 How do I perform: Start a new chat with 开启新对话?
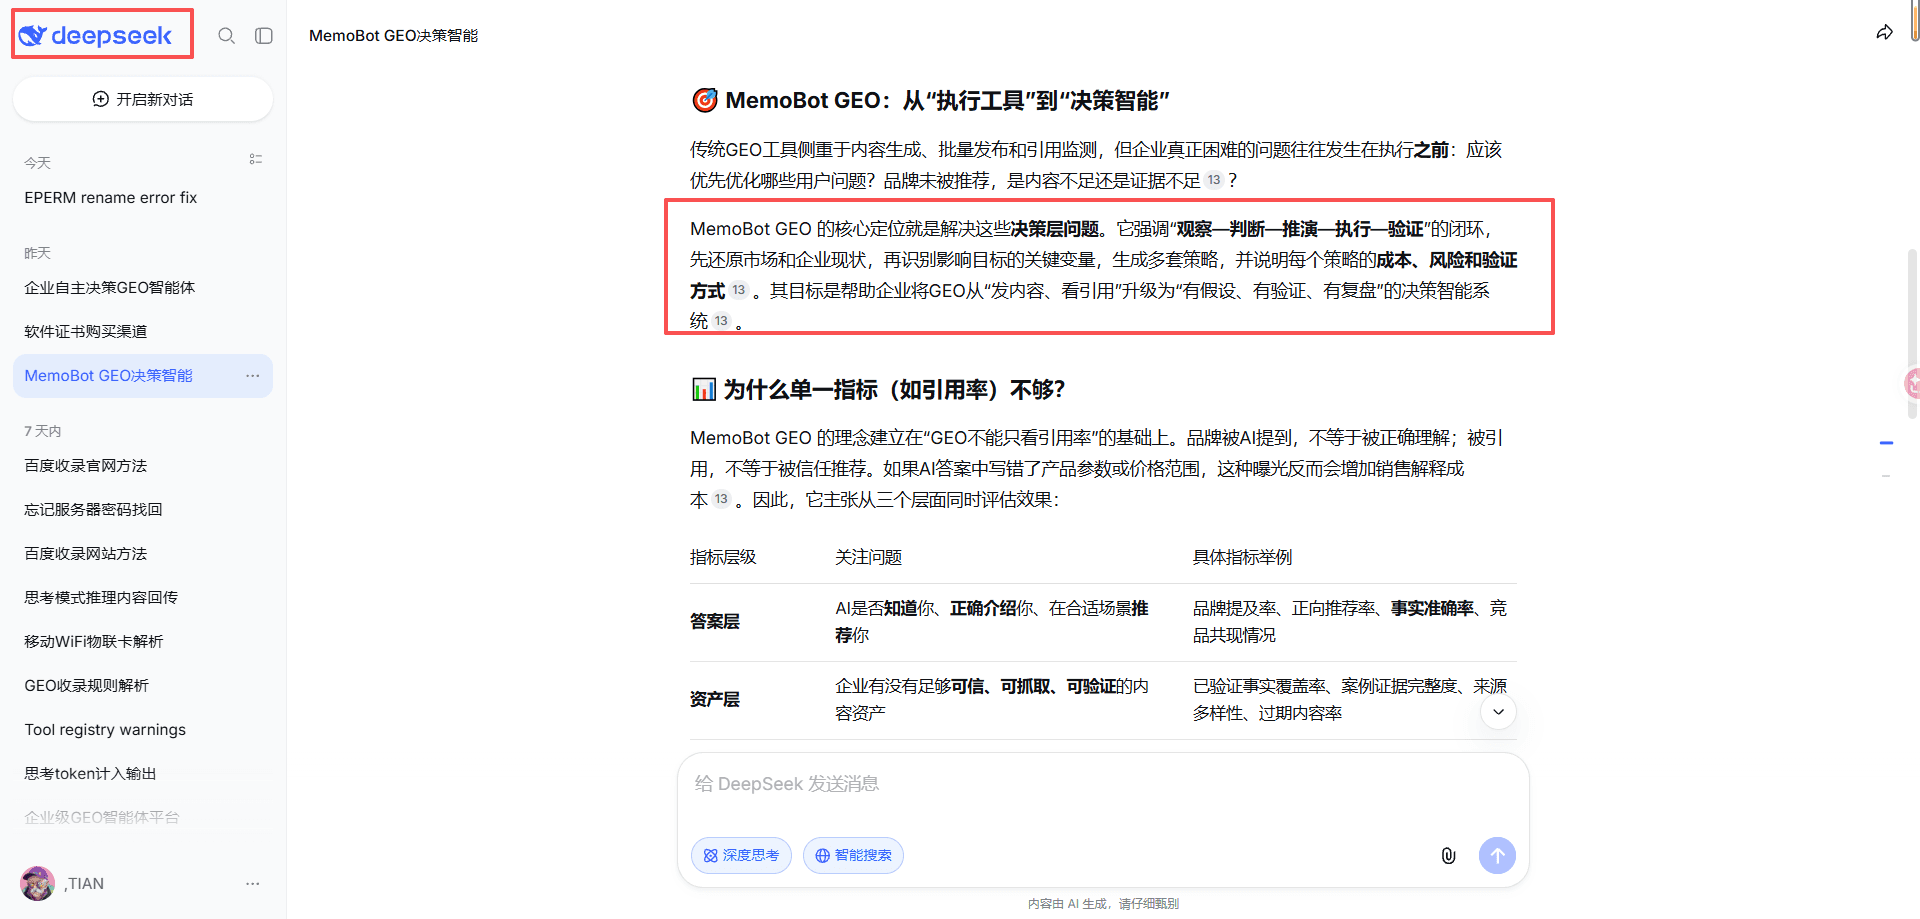click(143, 99)
